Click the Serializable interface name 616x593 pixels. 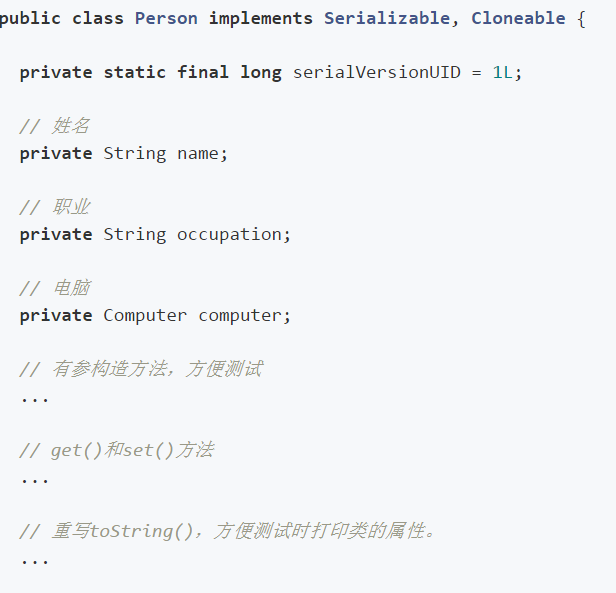(x=392, y=19)
